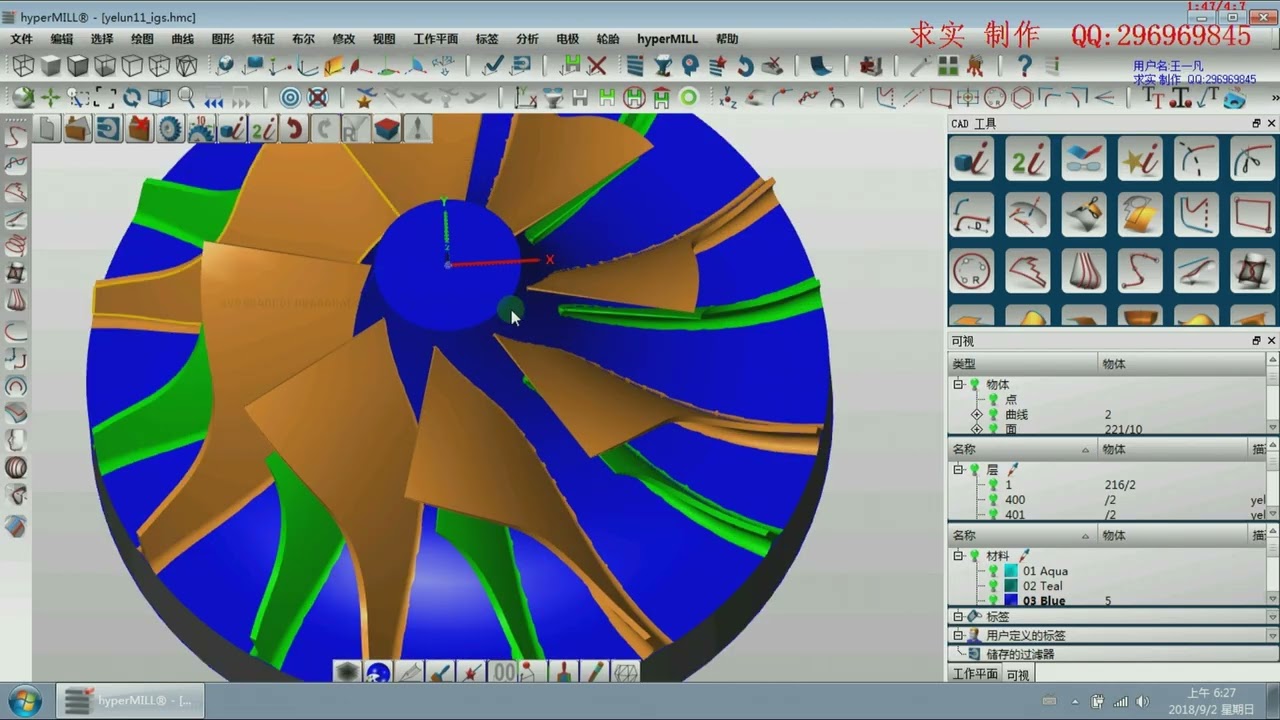The height and width of the screenshot is (720, 1280).
Task: Click the airplane with star icon
Action: point(365,98)
